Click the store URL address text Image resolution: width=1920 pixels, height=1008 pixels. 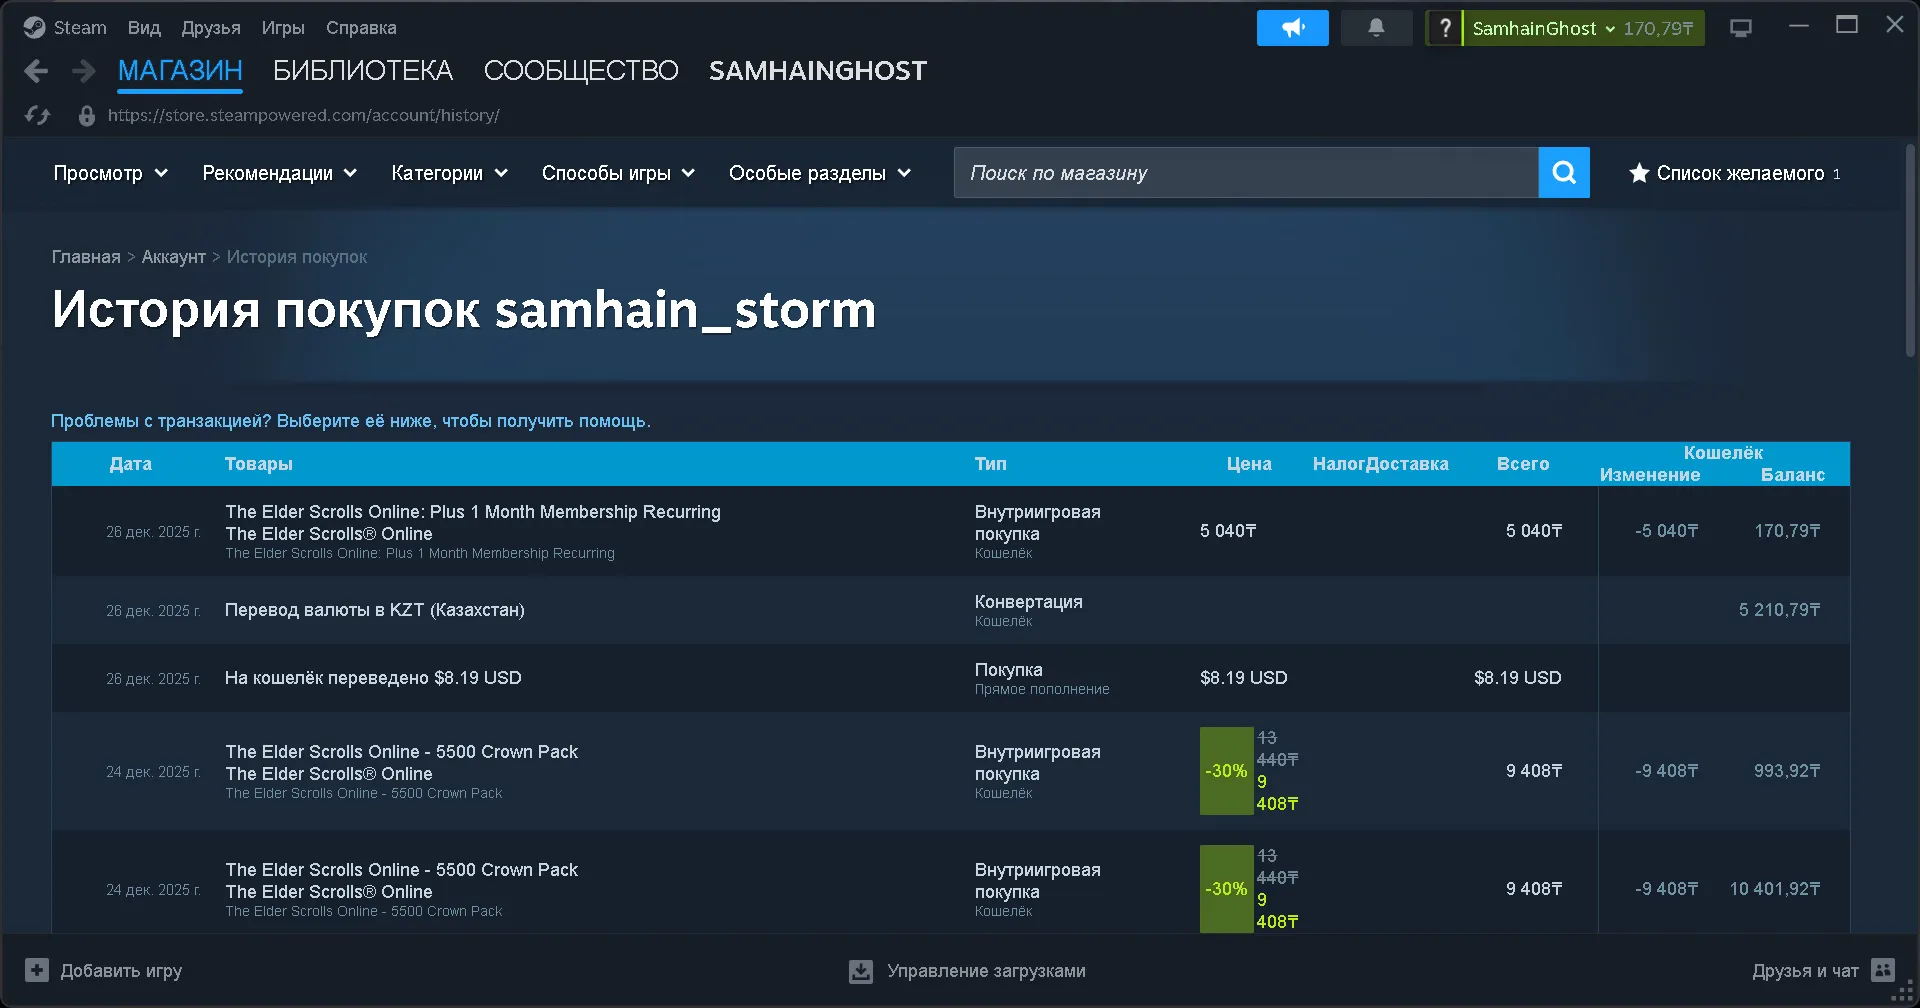click(303, 116)
